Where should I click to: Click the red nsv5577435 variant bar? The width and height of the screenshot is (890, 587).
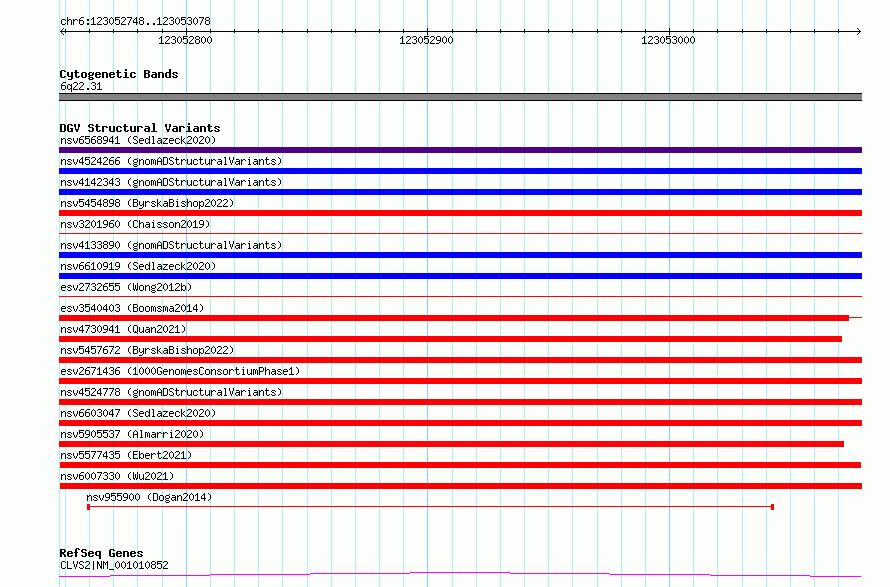[460, 465]
